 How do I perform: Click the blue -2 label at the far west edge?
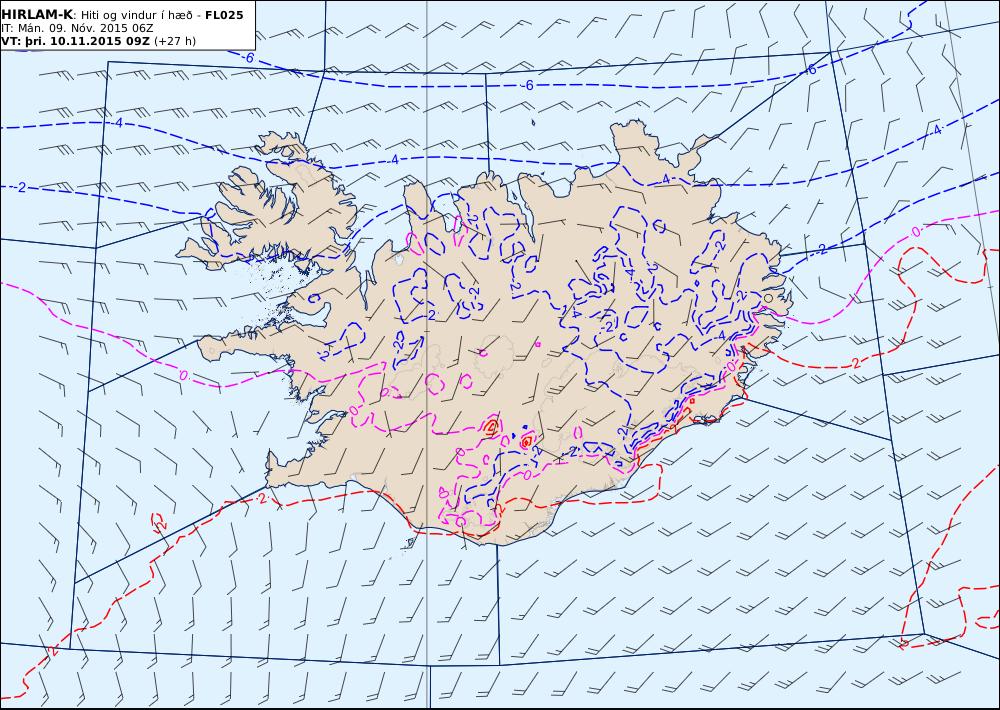[x=20, y=187]
